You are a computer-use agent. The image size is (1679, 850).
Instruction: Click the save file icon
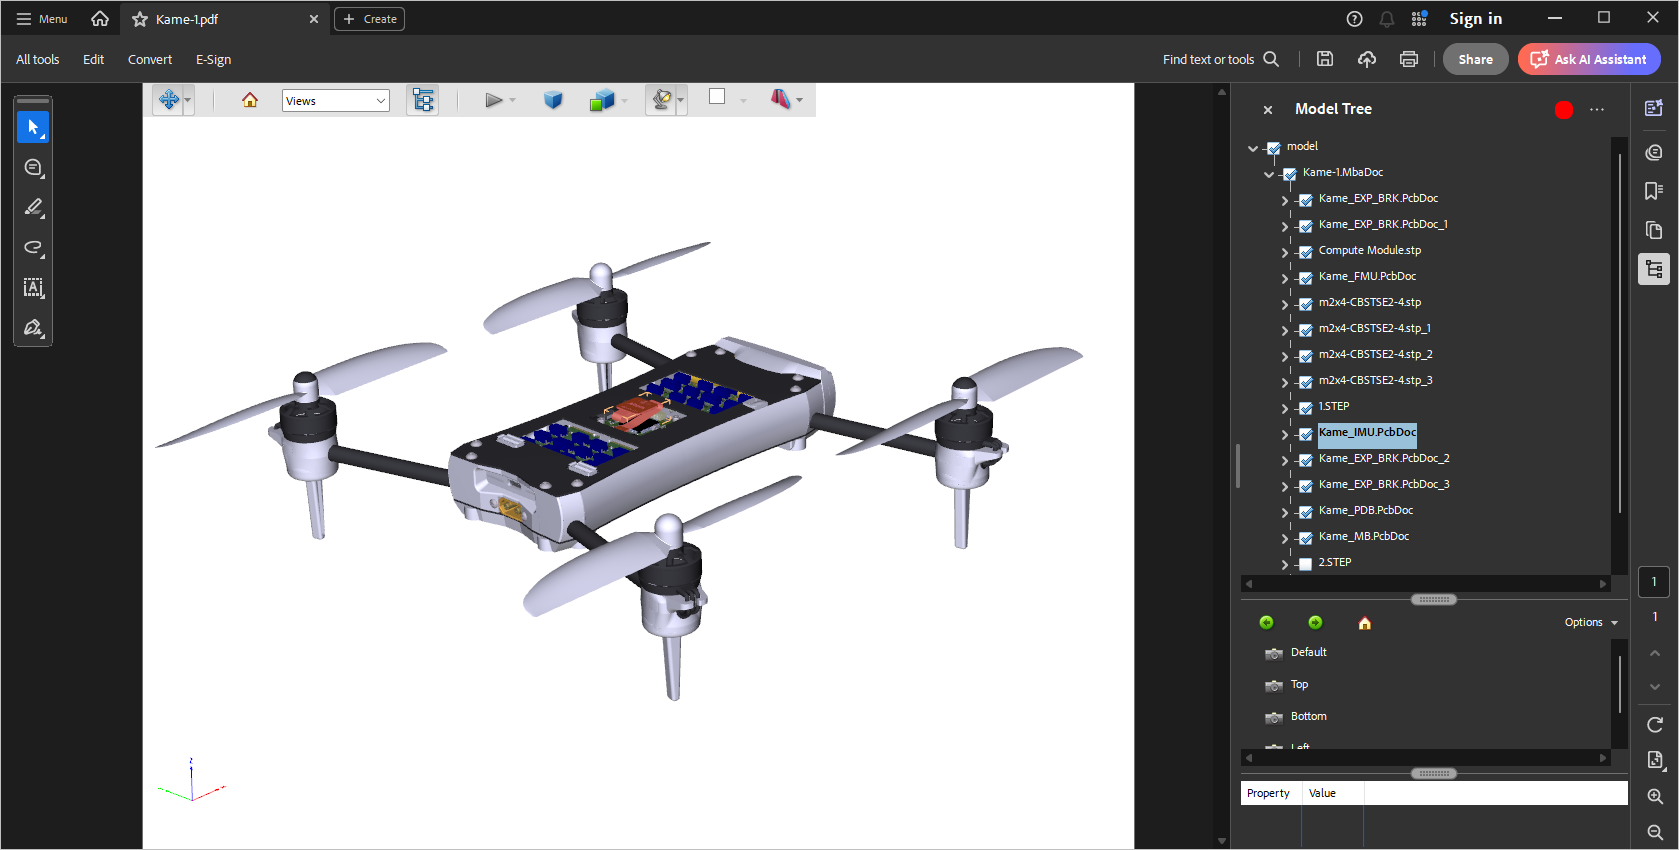1325,59
